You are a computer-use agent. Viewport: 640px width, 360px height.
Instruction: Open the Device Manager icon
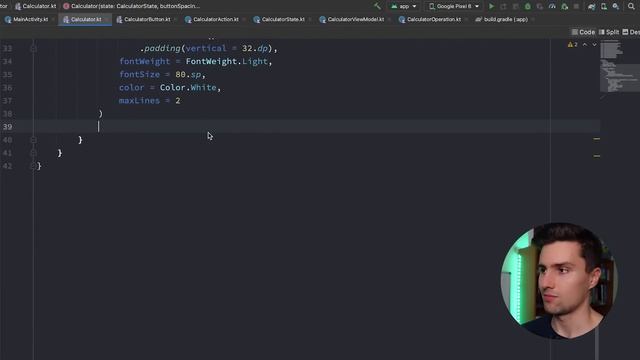(604, 6)
